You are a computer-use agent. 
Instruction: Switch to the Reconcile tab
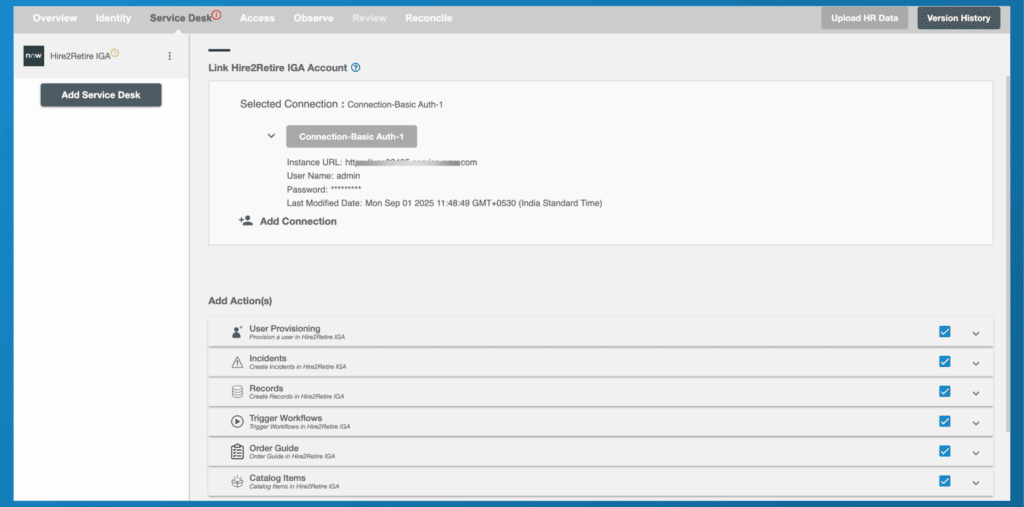pos(428,18)
